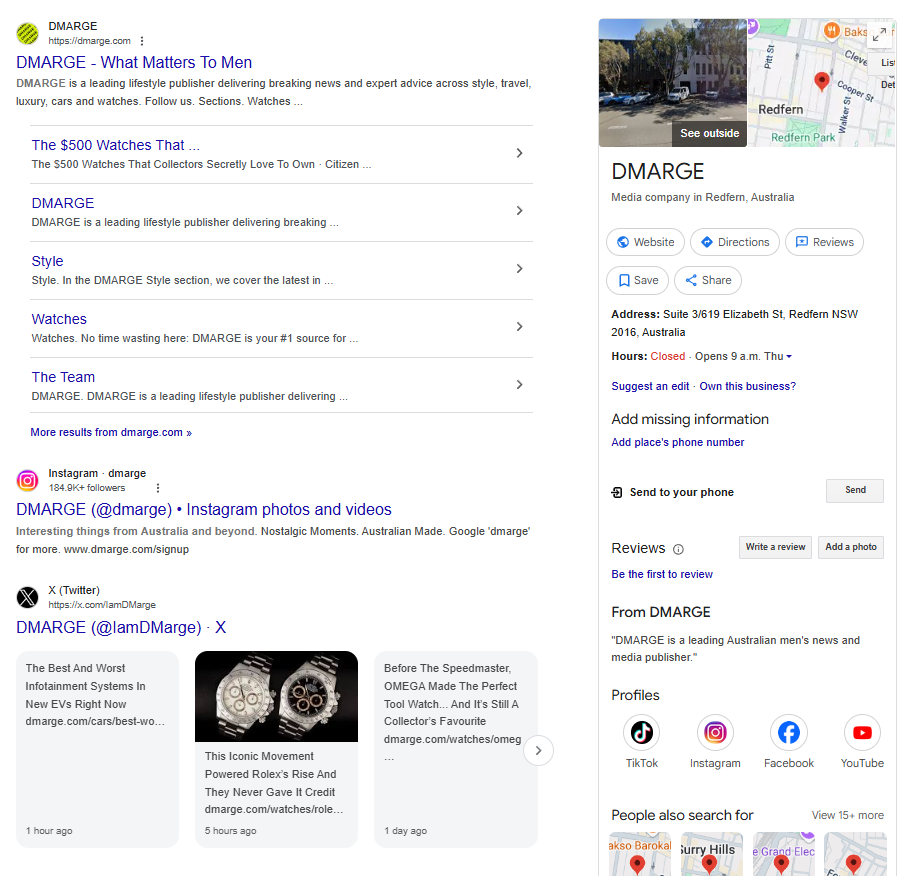Image resolution: width=913 pixels, height=876 pixels.
Task: Click 'View 15+ more' link
Action: [848, 815]
